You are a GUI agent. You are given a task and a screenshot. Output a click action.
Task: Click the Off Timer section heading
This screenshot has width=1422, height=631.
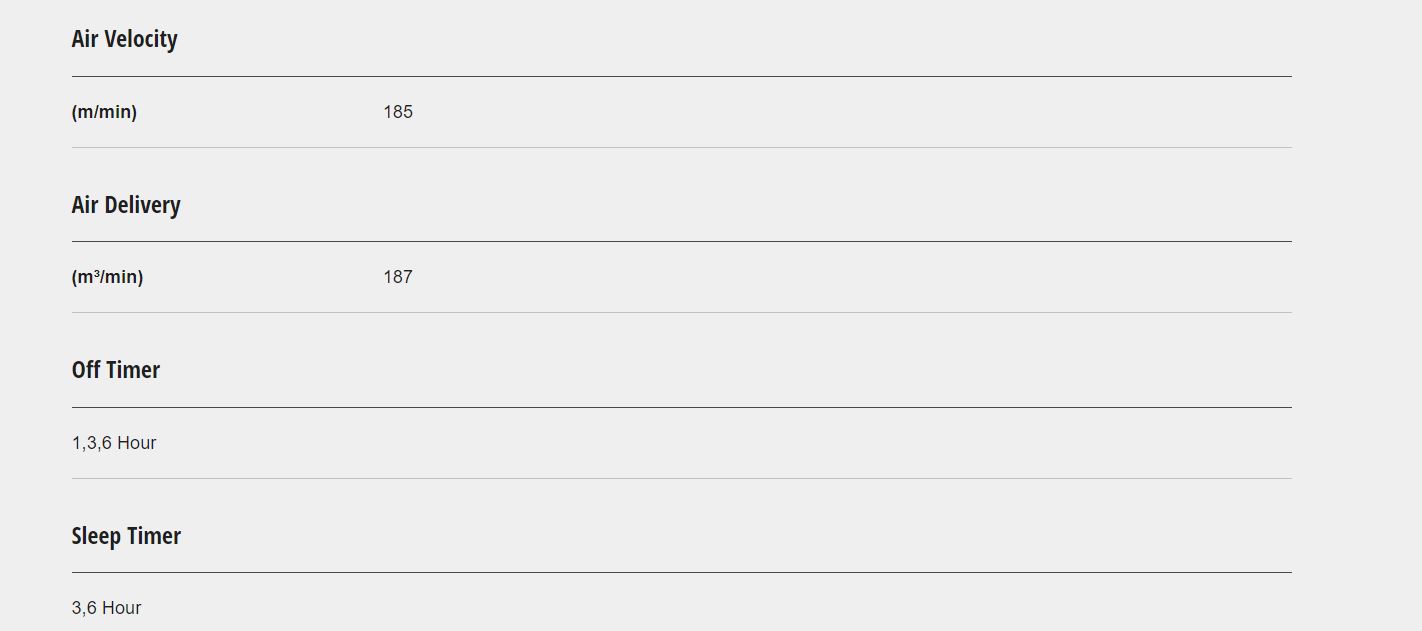[116, 370]
